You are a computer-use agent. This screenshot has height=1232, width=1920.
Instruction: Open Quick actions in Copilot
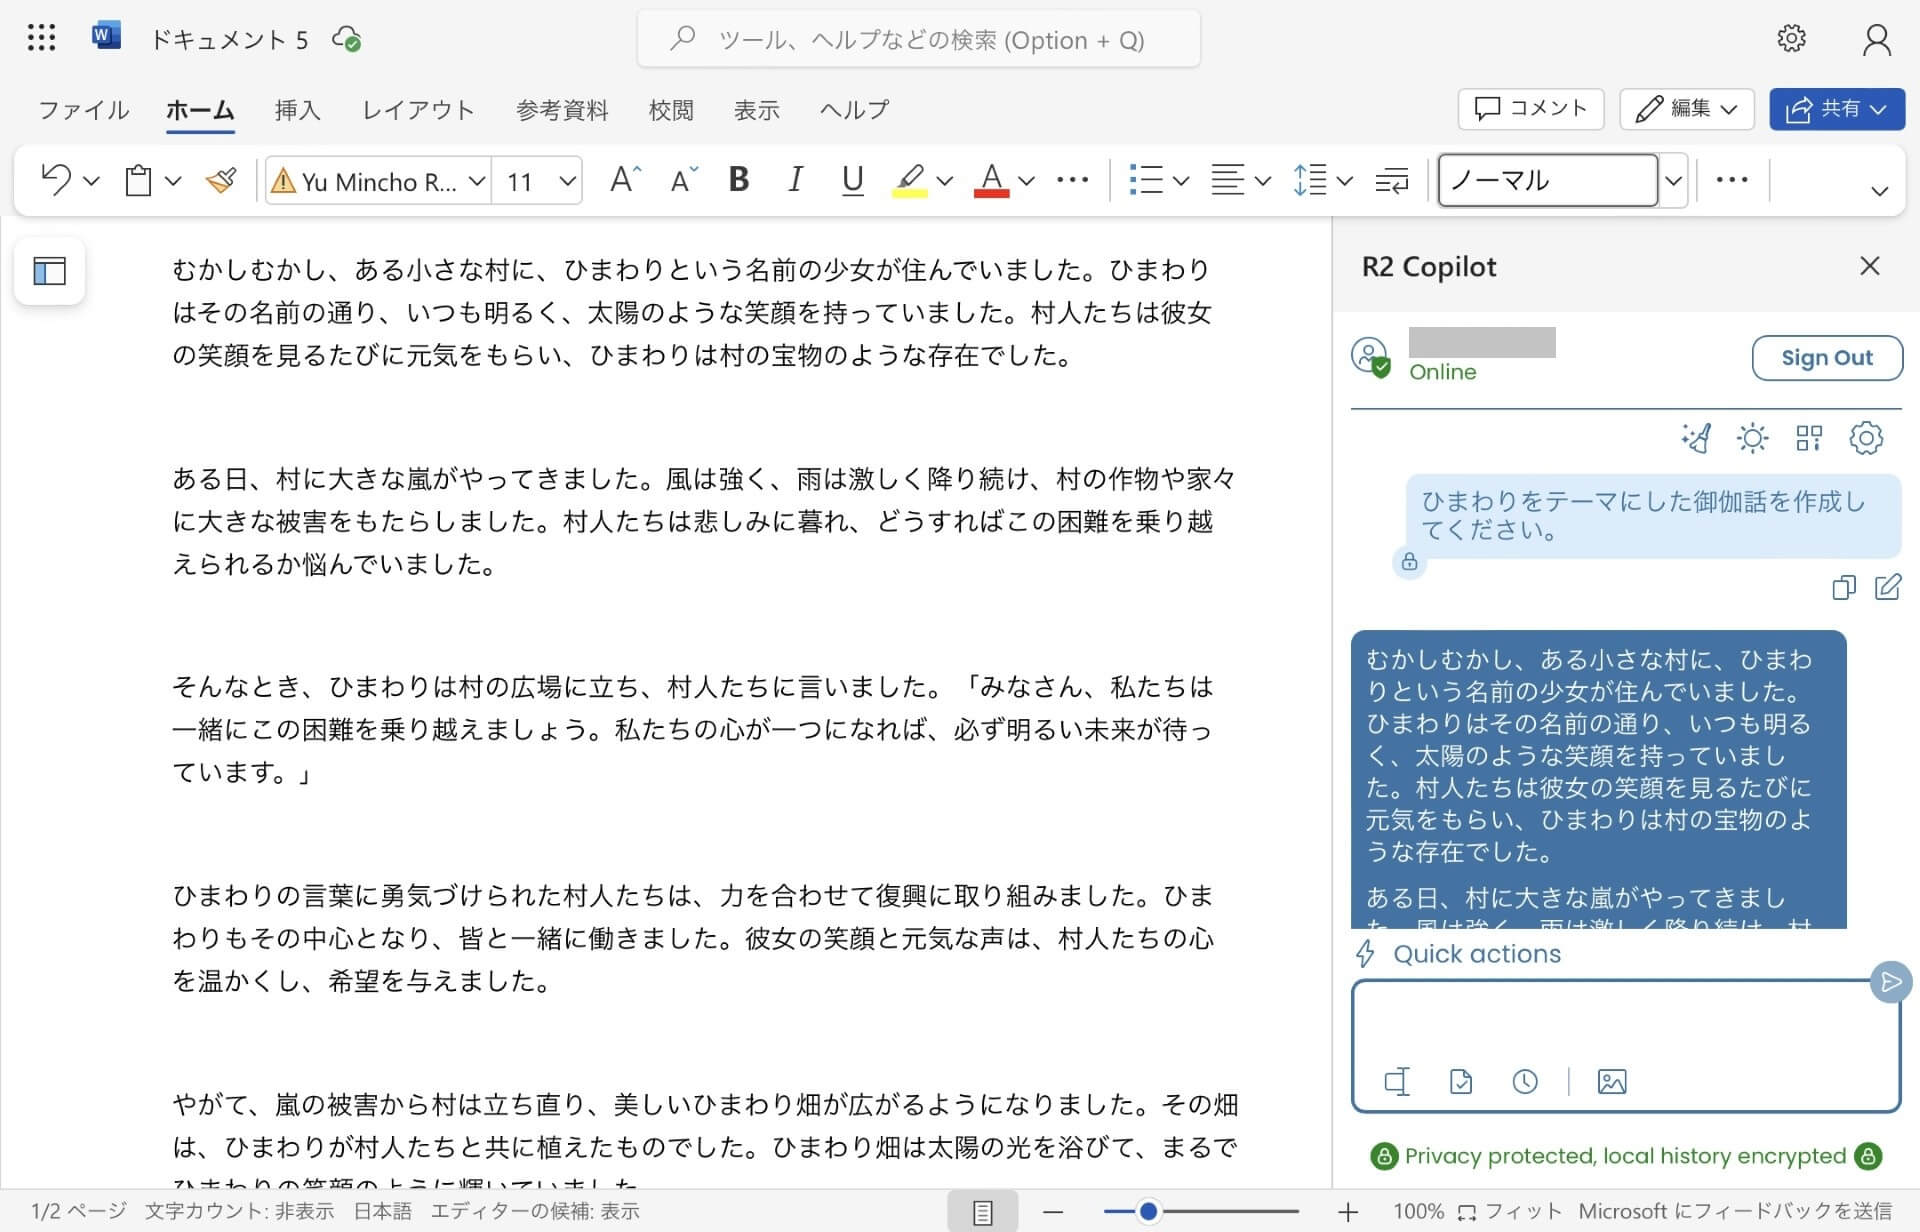tap(1458, 954)
